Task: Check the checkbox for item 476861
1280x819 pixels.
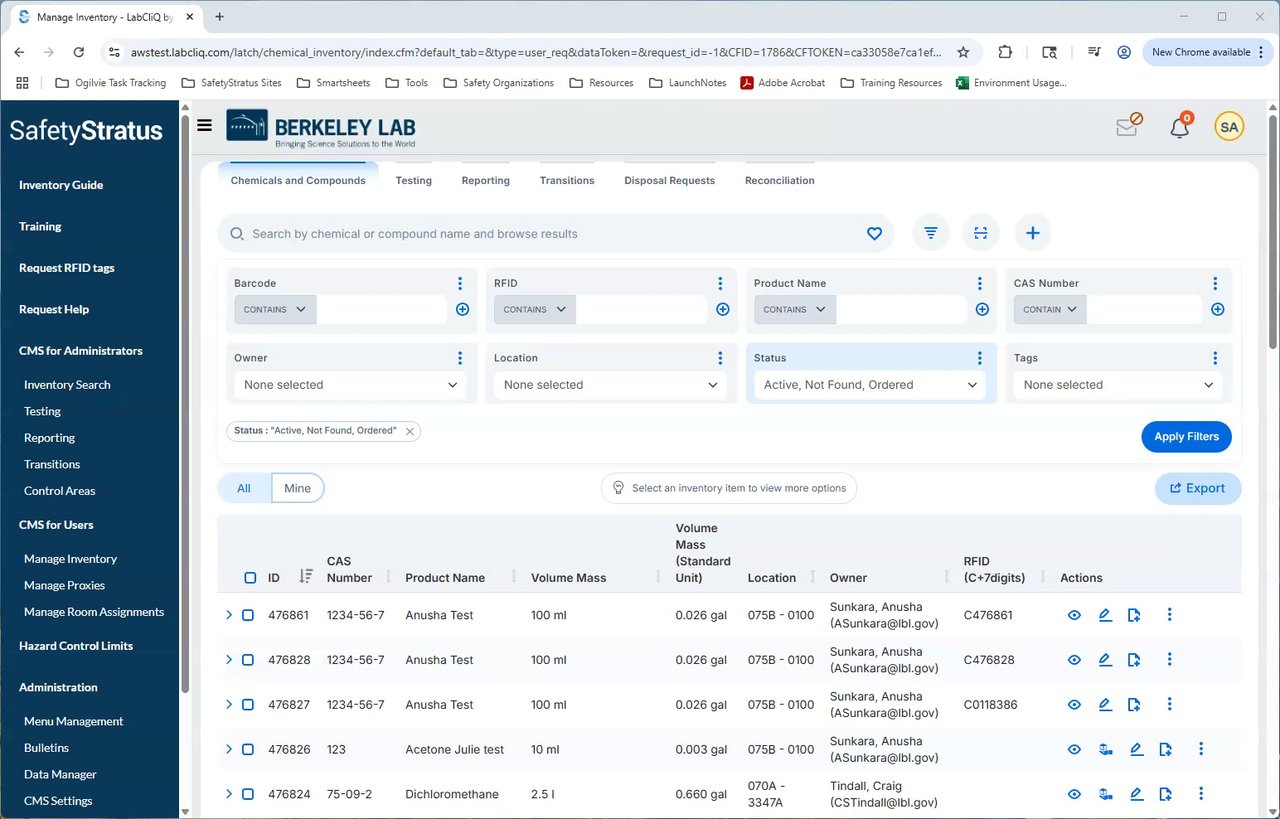Action: (x=248, y=615)
